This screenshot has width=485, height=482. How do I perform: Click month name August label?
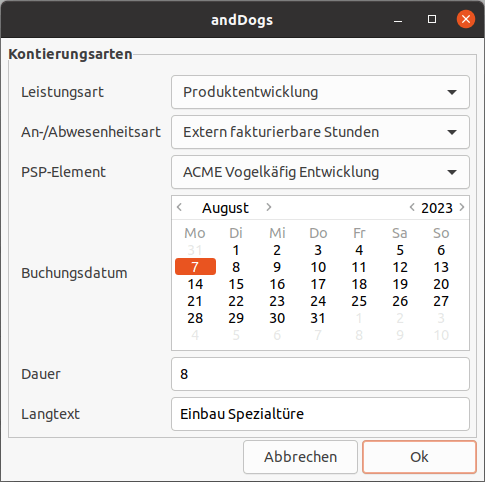click(x=225, y=208)
